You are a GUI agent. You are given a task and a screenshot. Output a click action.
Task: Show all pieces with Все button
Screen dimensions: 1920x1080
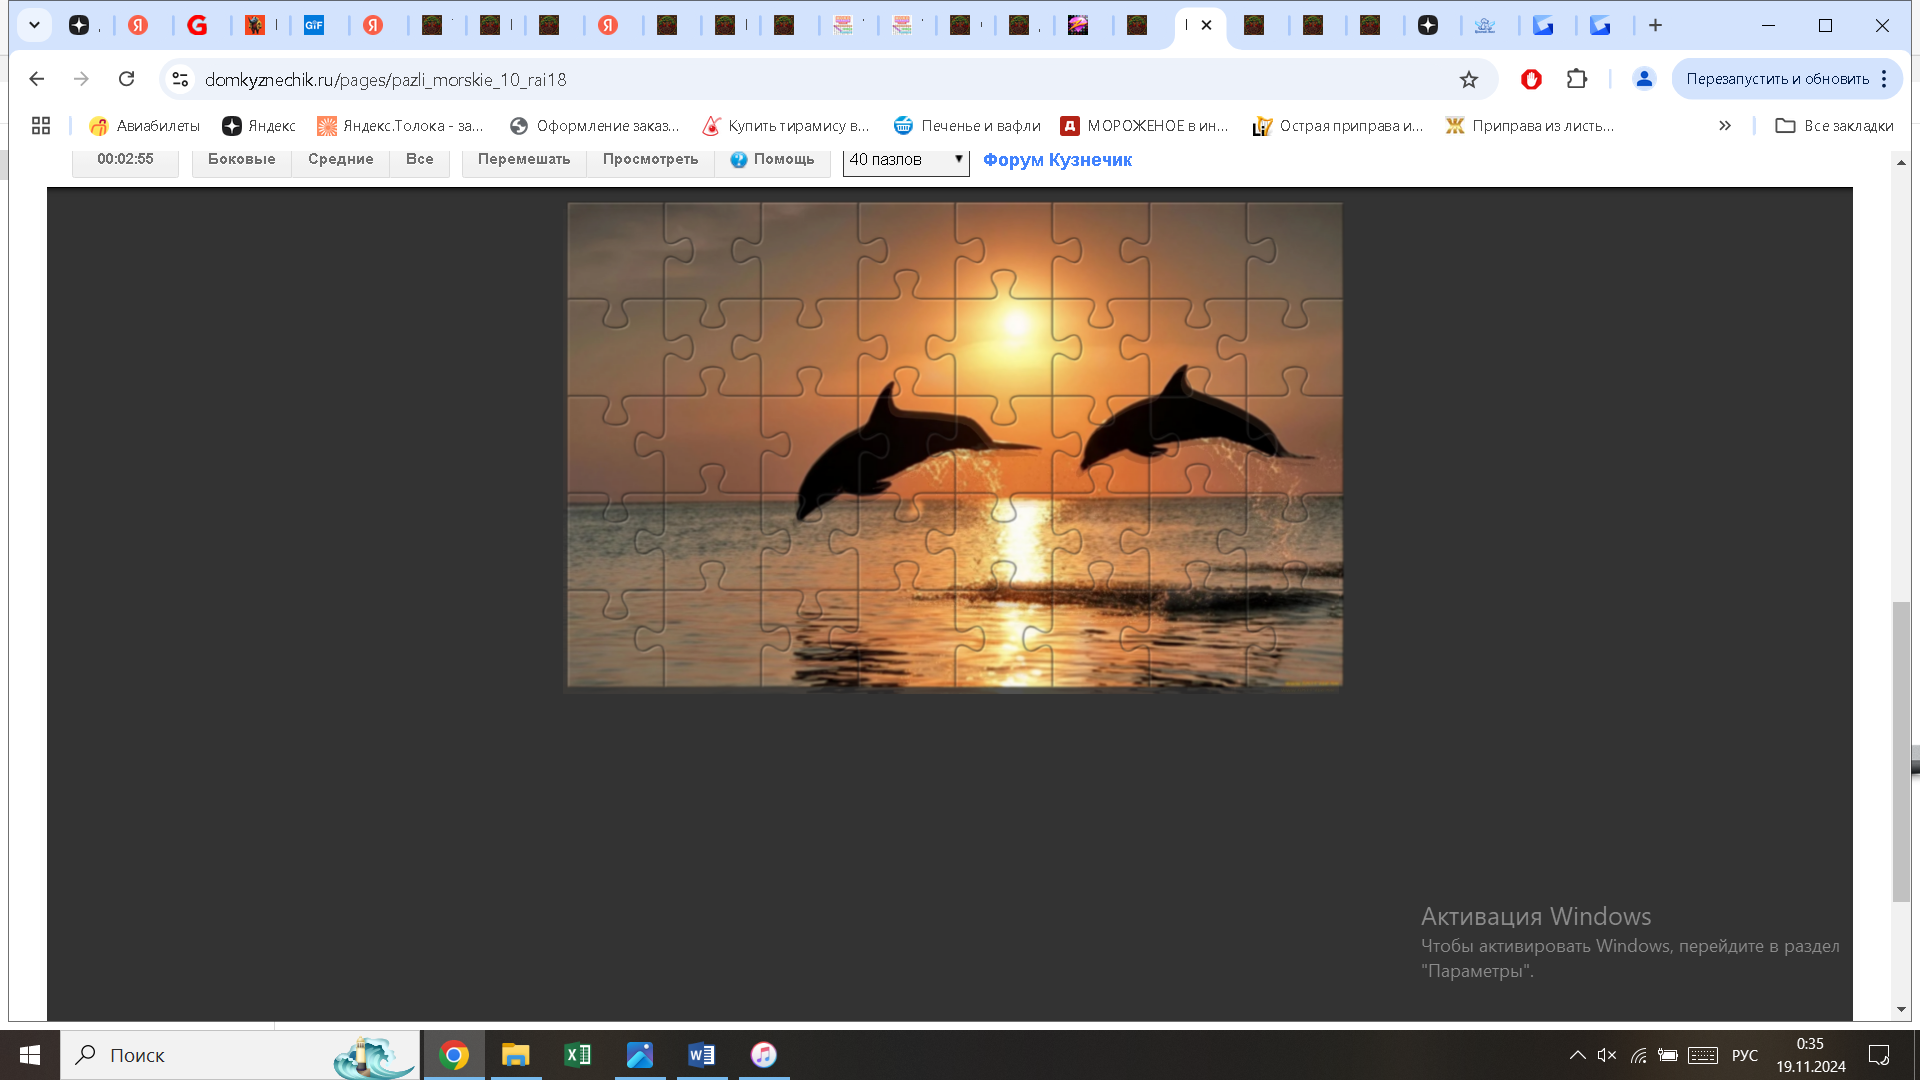point(419,159)
